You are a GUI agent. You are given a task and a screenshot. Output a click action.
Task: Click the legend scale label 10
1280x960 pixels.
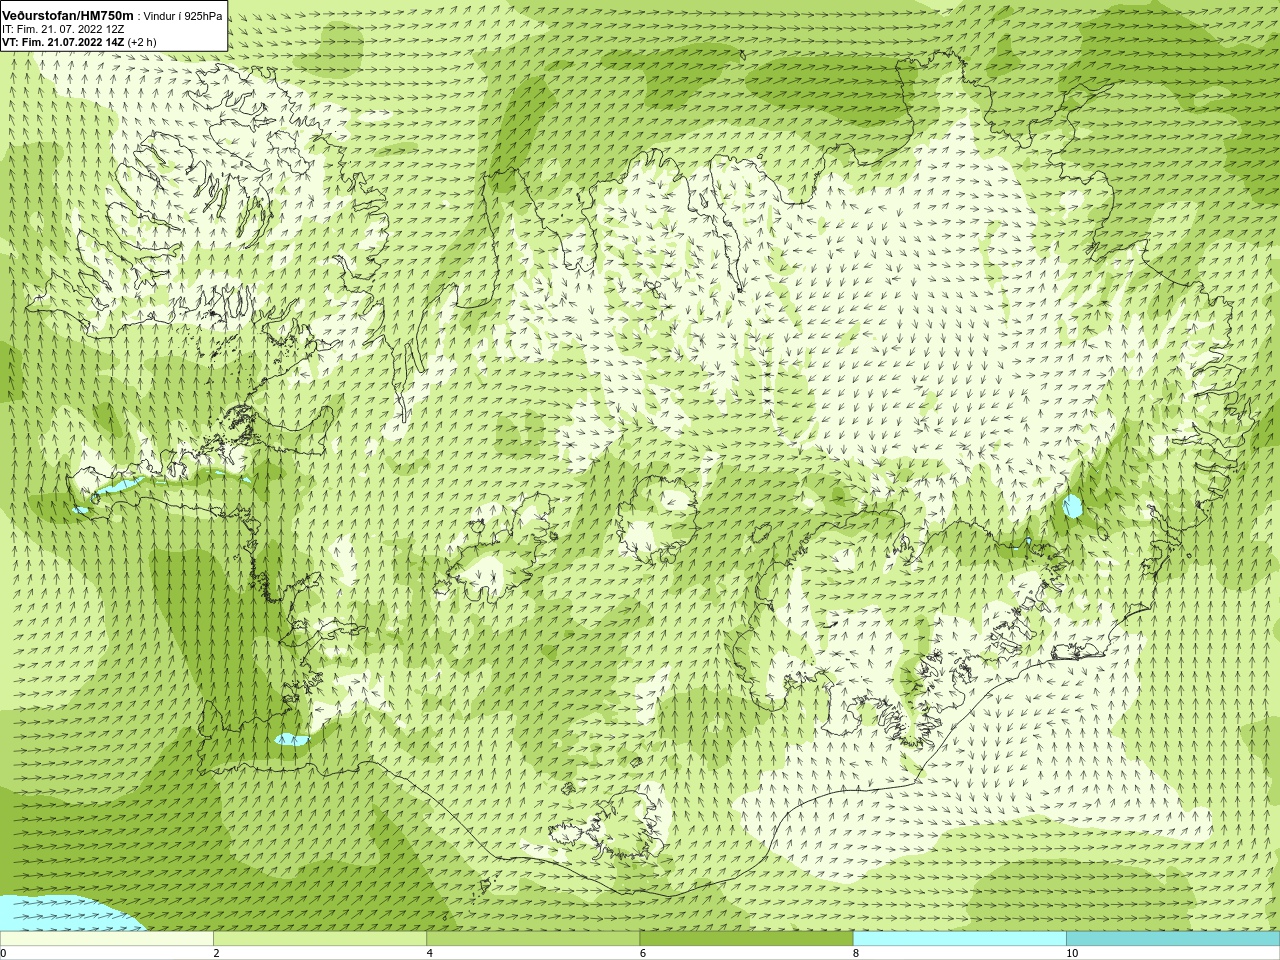[1072, 953]
